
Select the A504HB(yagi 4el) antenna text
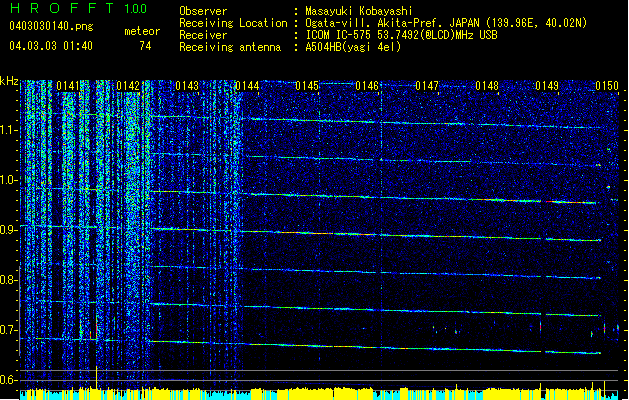point(353,47)
